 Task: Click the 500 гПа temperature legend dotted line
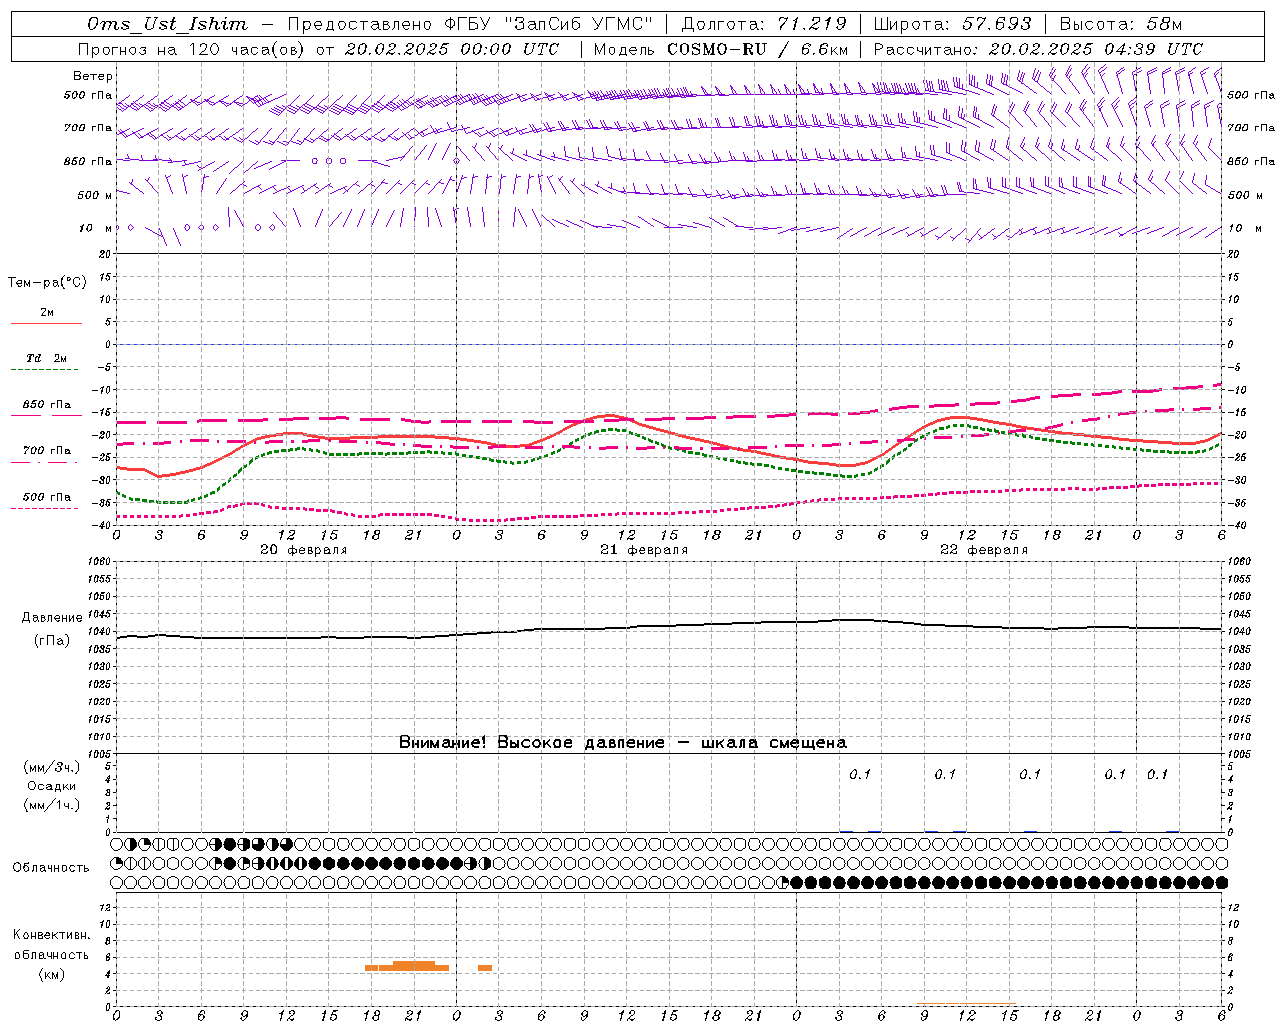click(44, 508)
